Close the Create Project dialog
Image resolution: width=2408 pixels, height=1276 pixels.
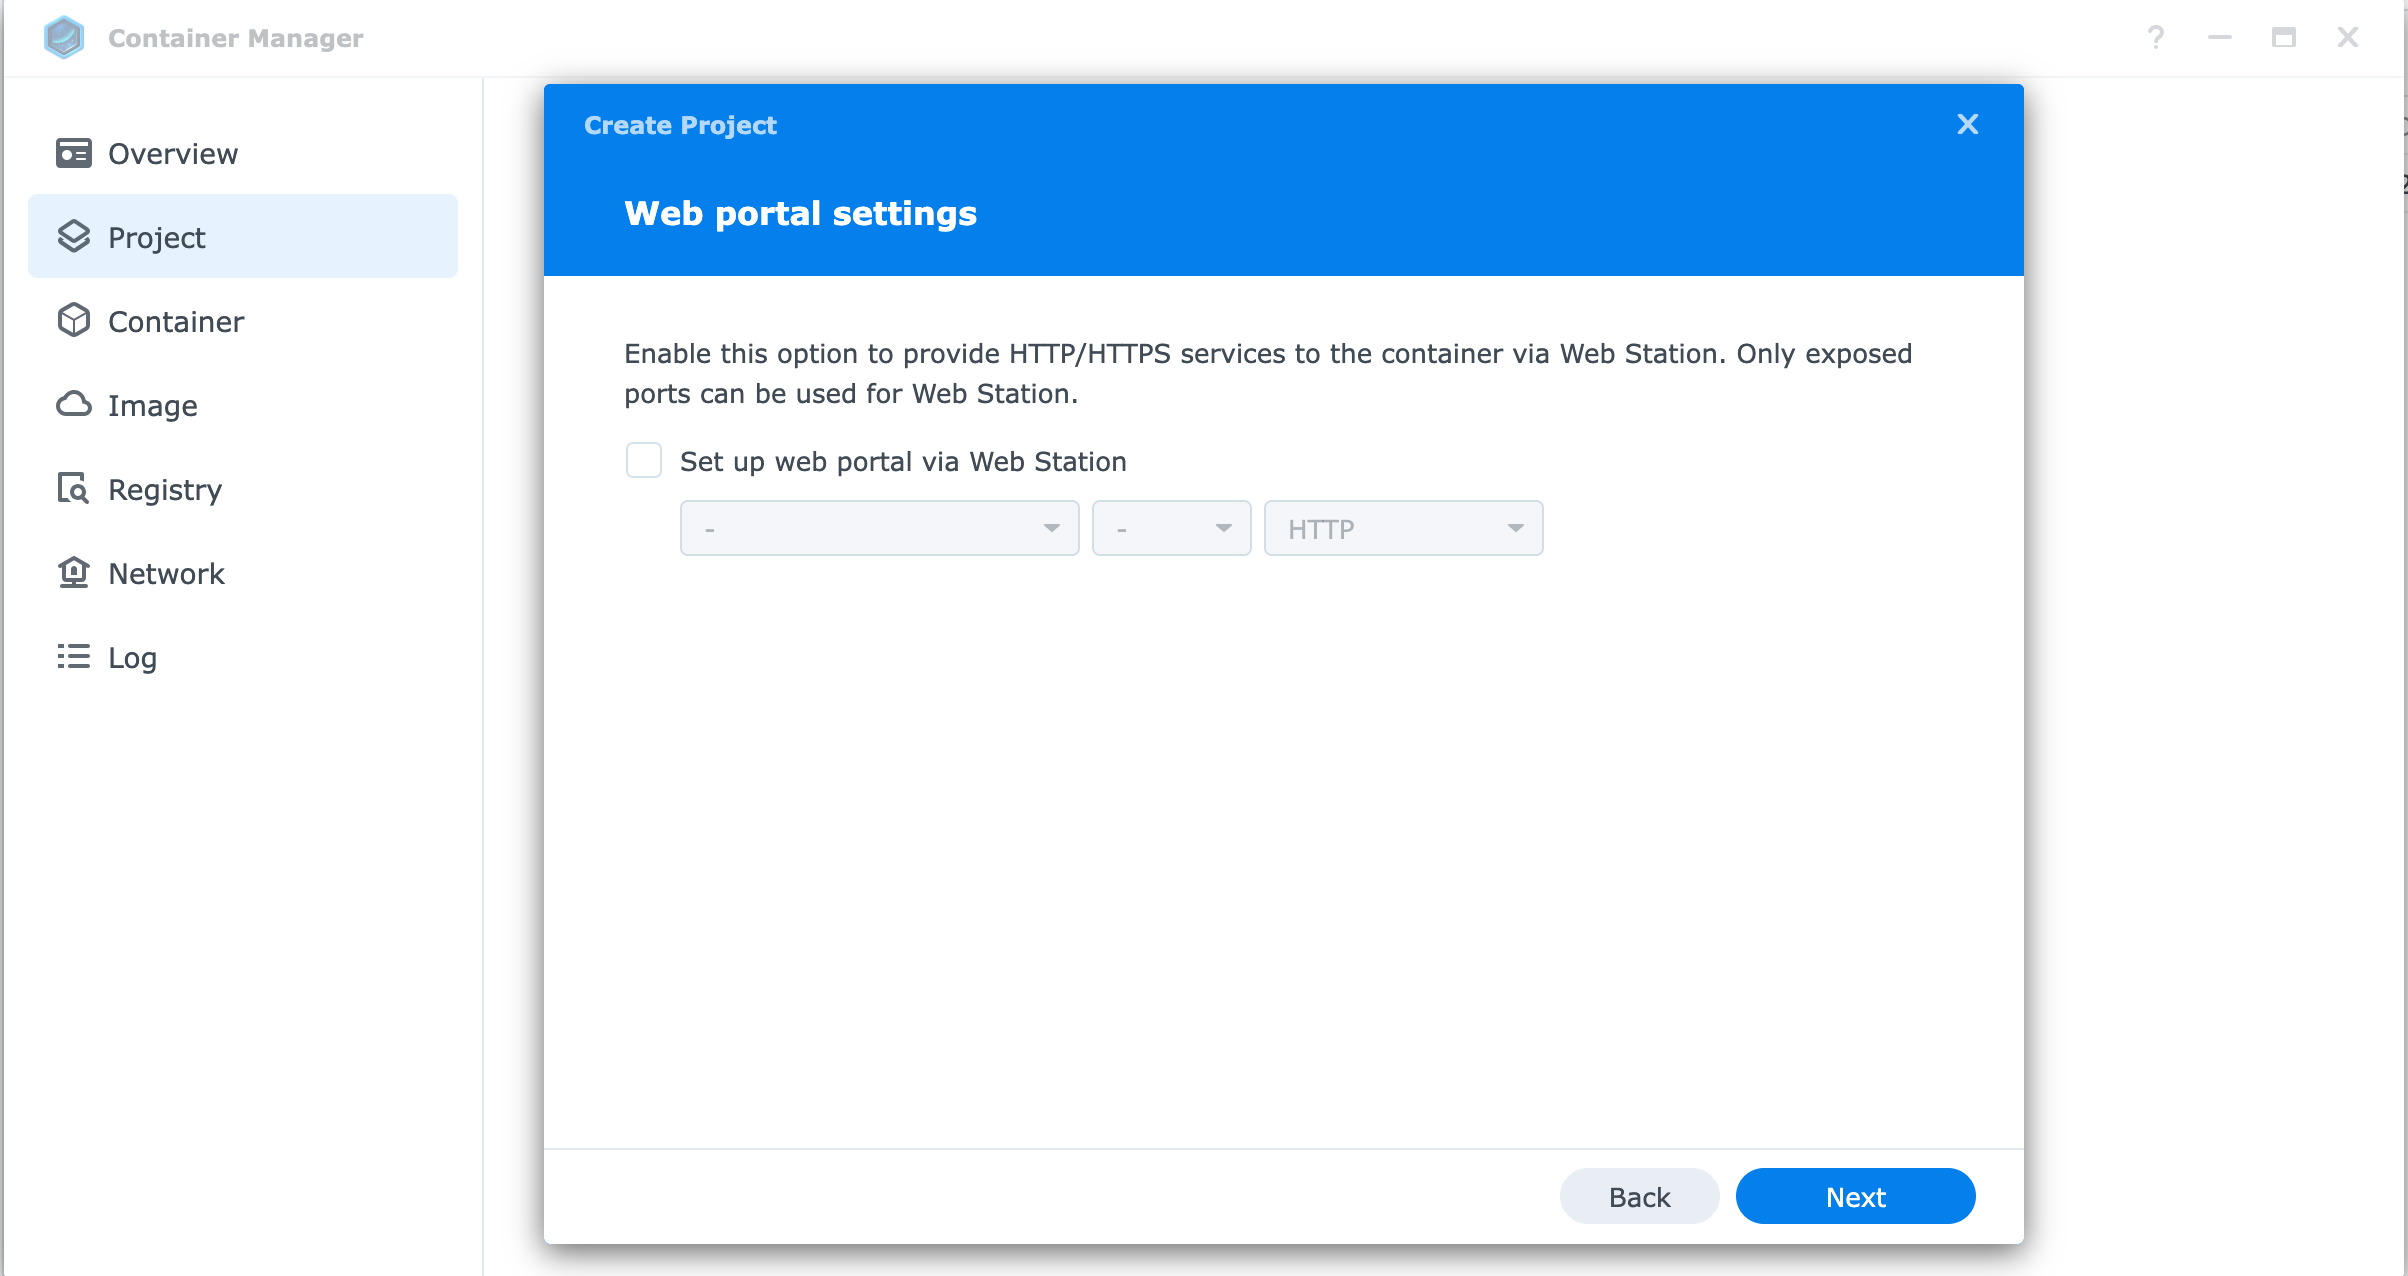pos(1967,124)
